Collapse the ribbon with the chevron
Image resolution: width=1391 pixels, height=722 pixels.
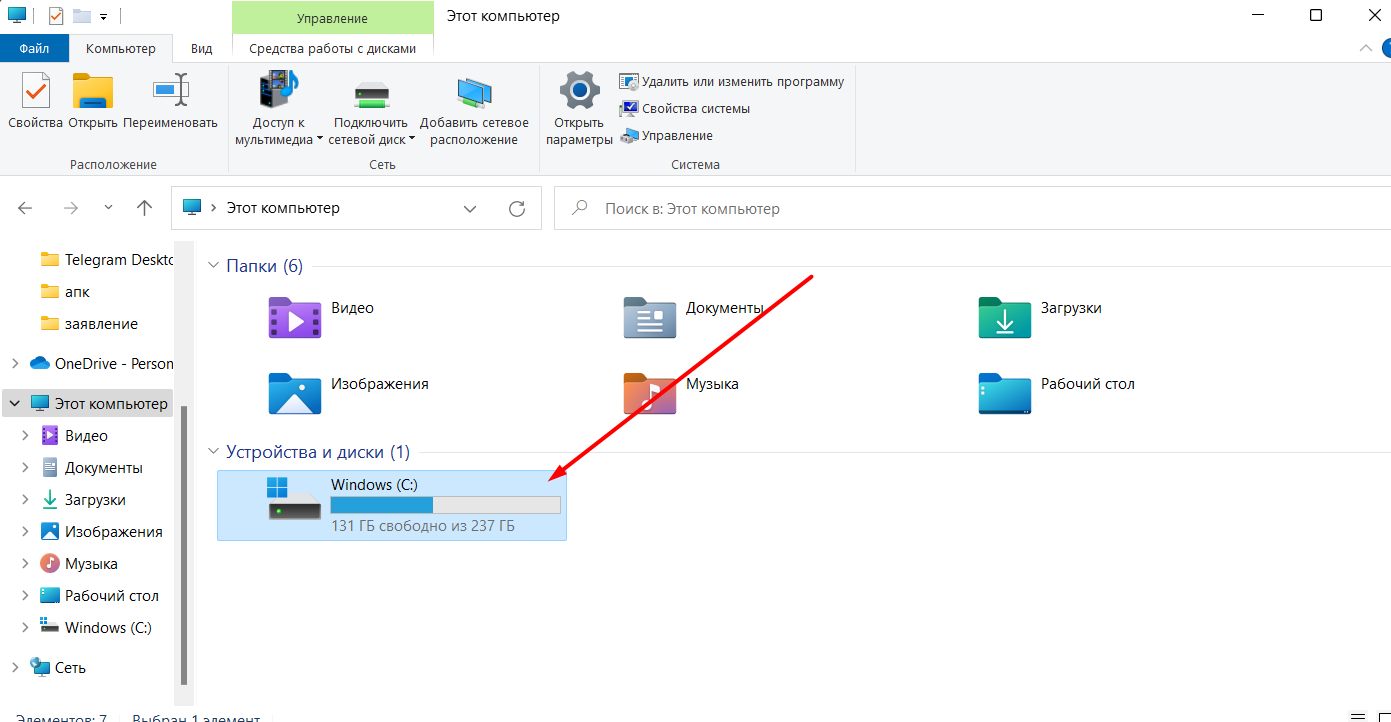point(1366,48)
